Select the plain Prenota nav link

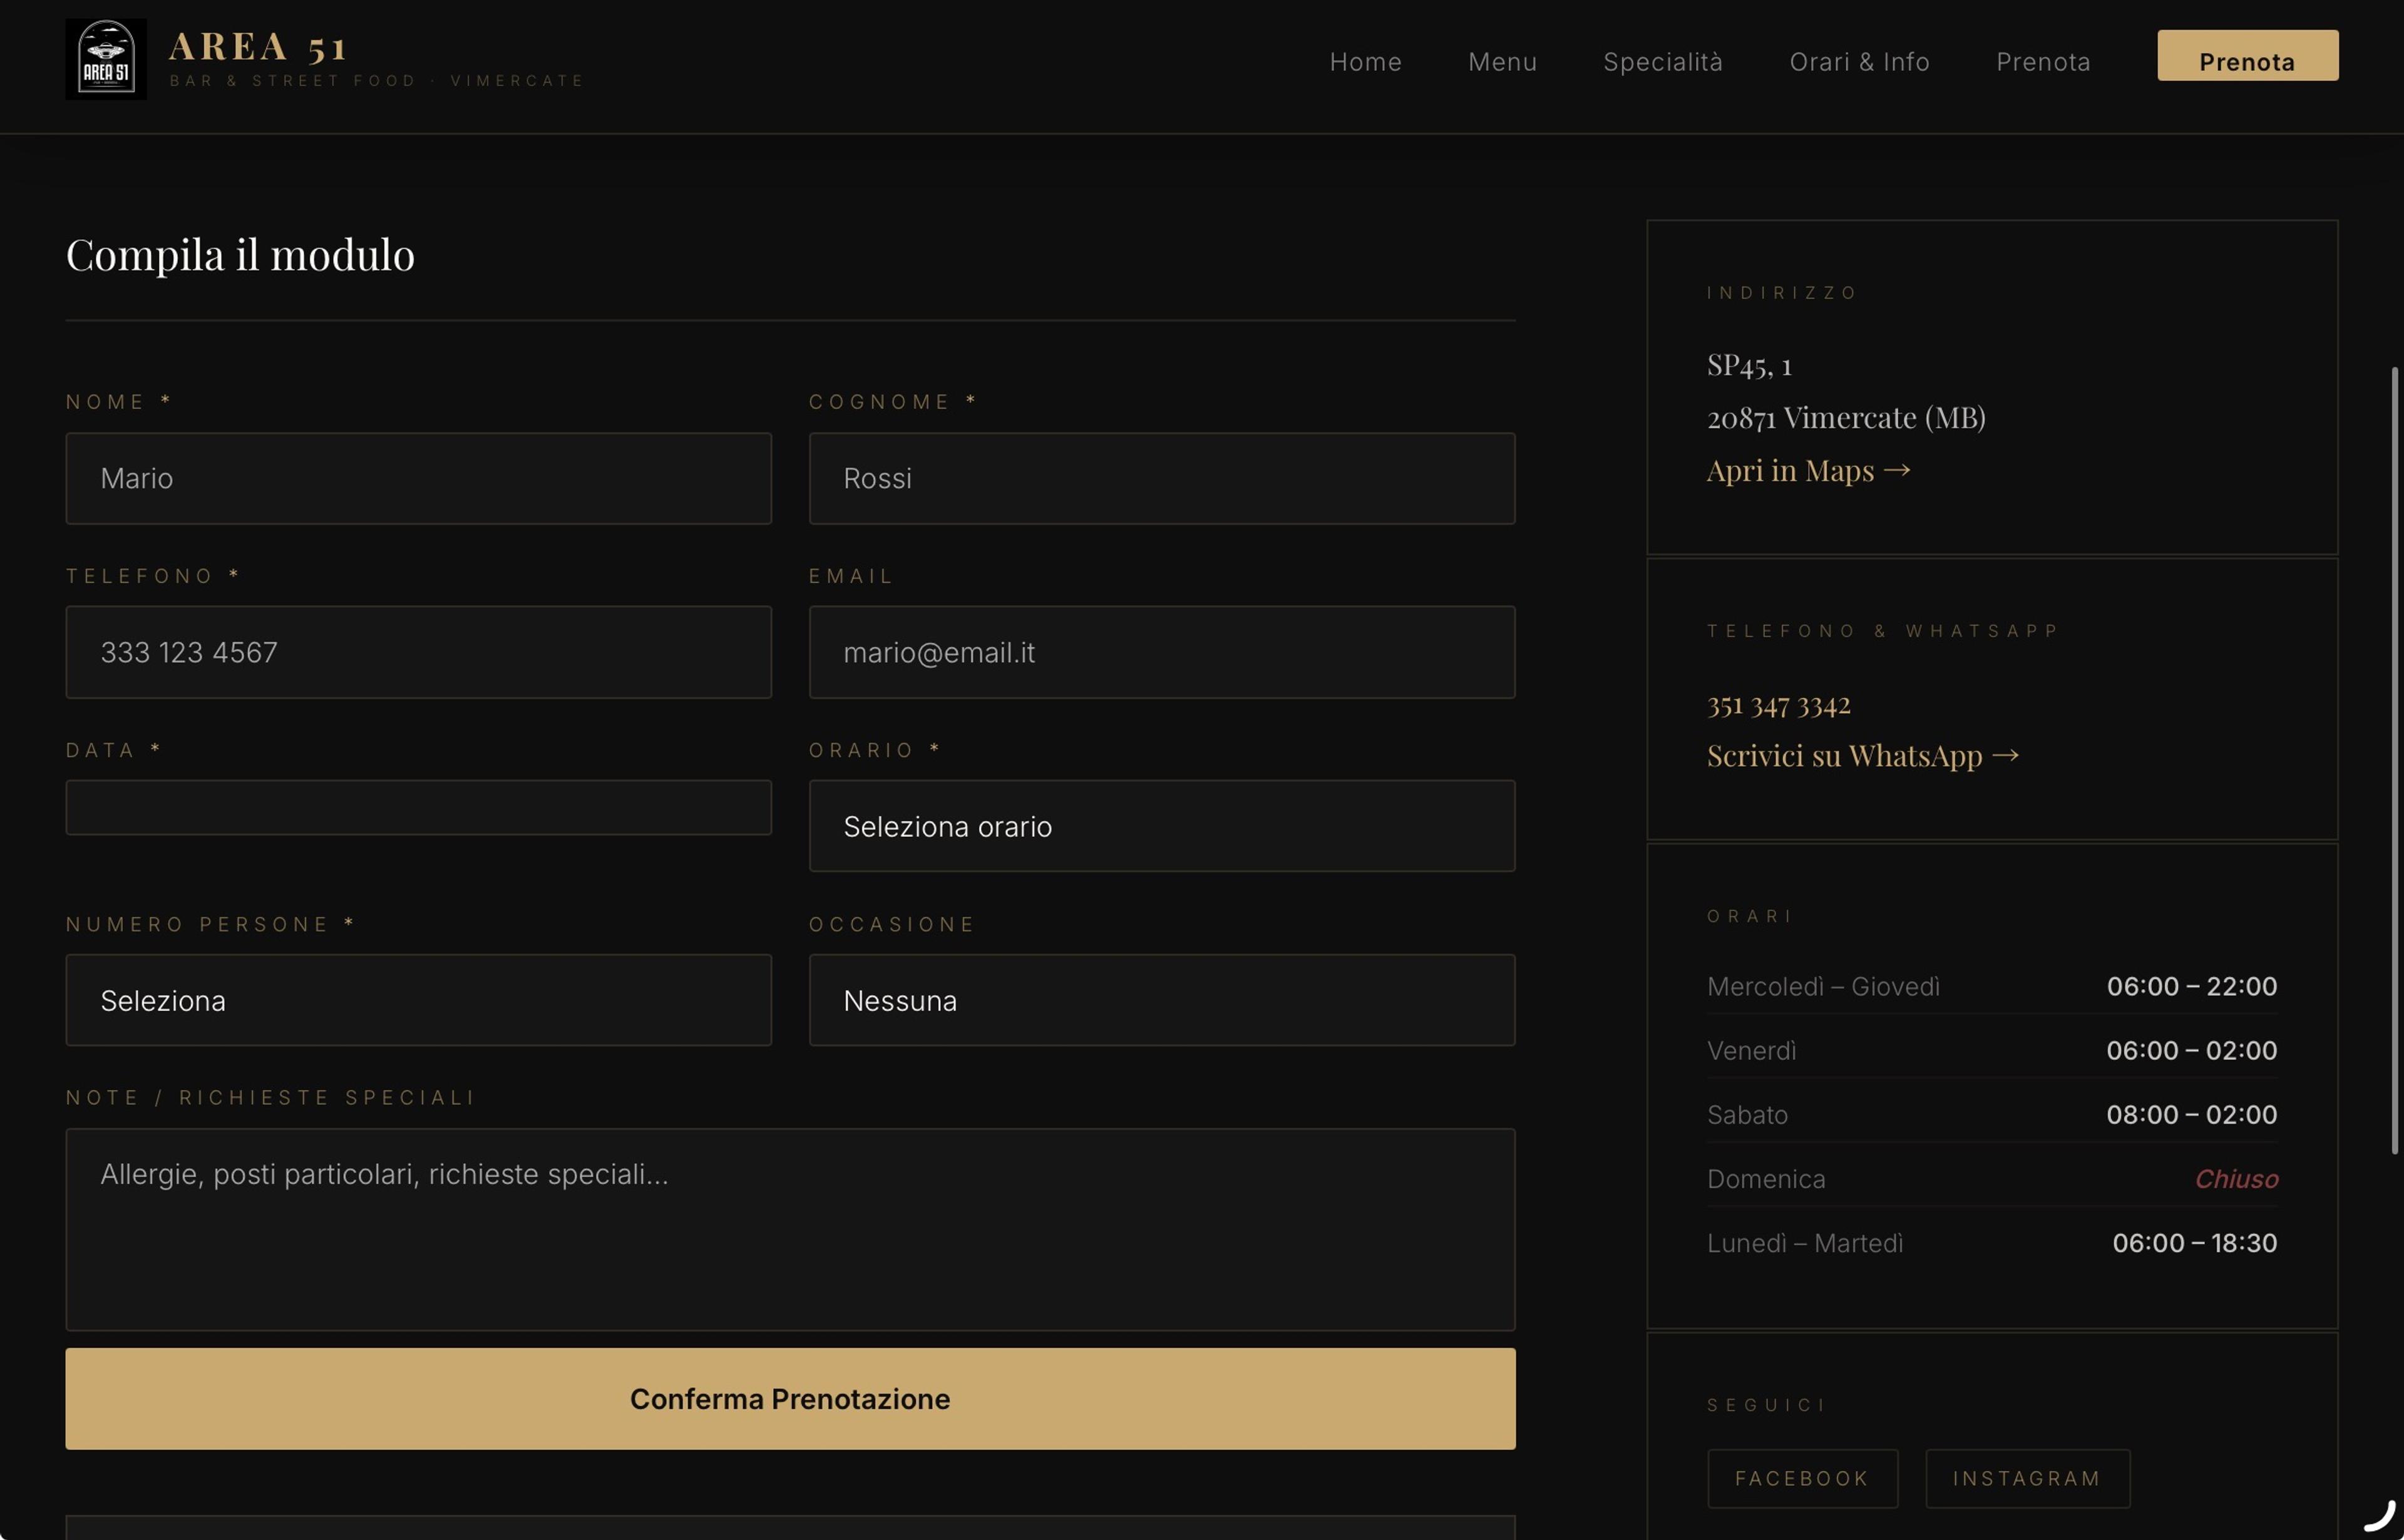click(2043, 62)
